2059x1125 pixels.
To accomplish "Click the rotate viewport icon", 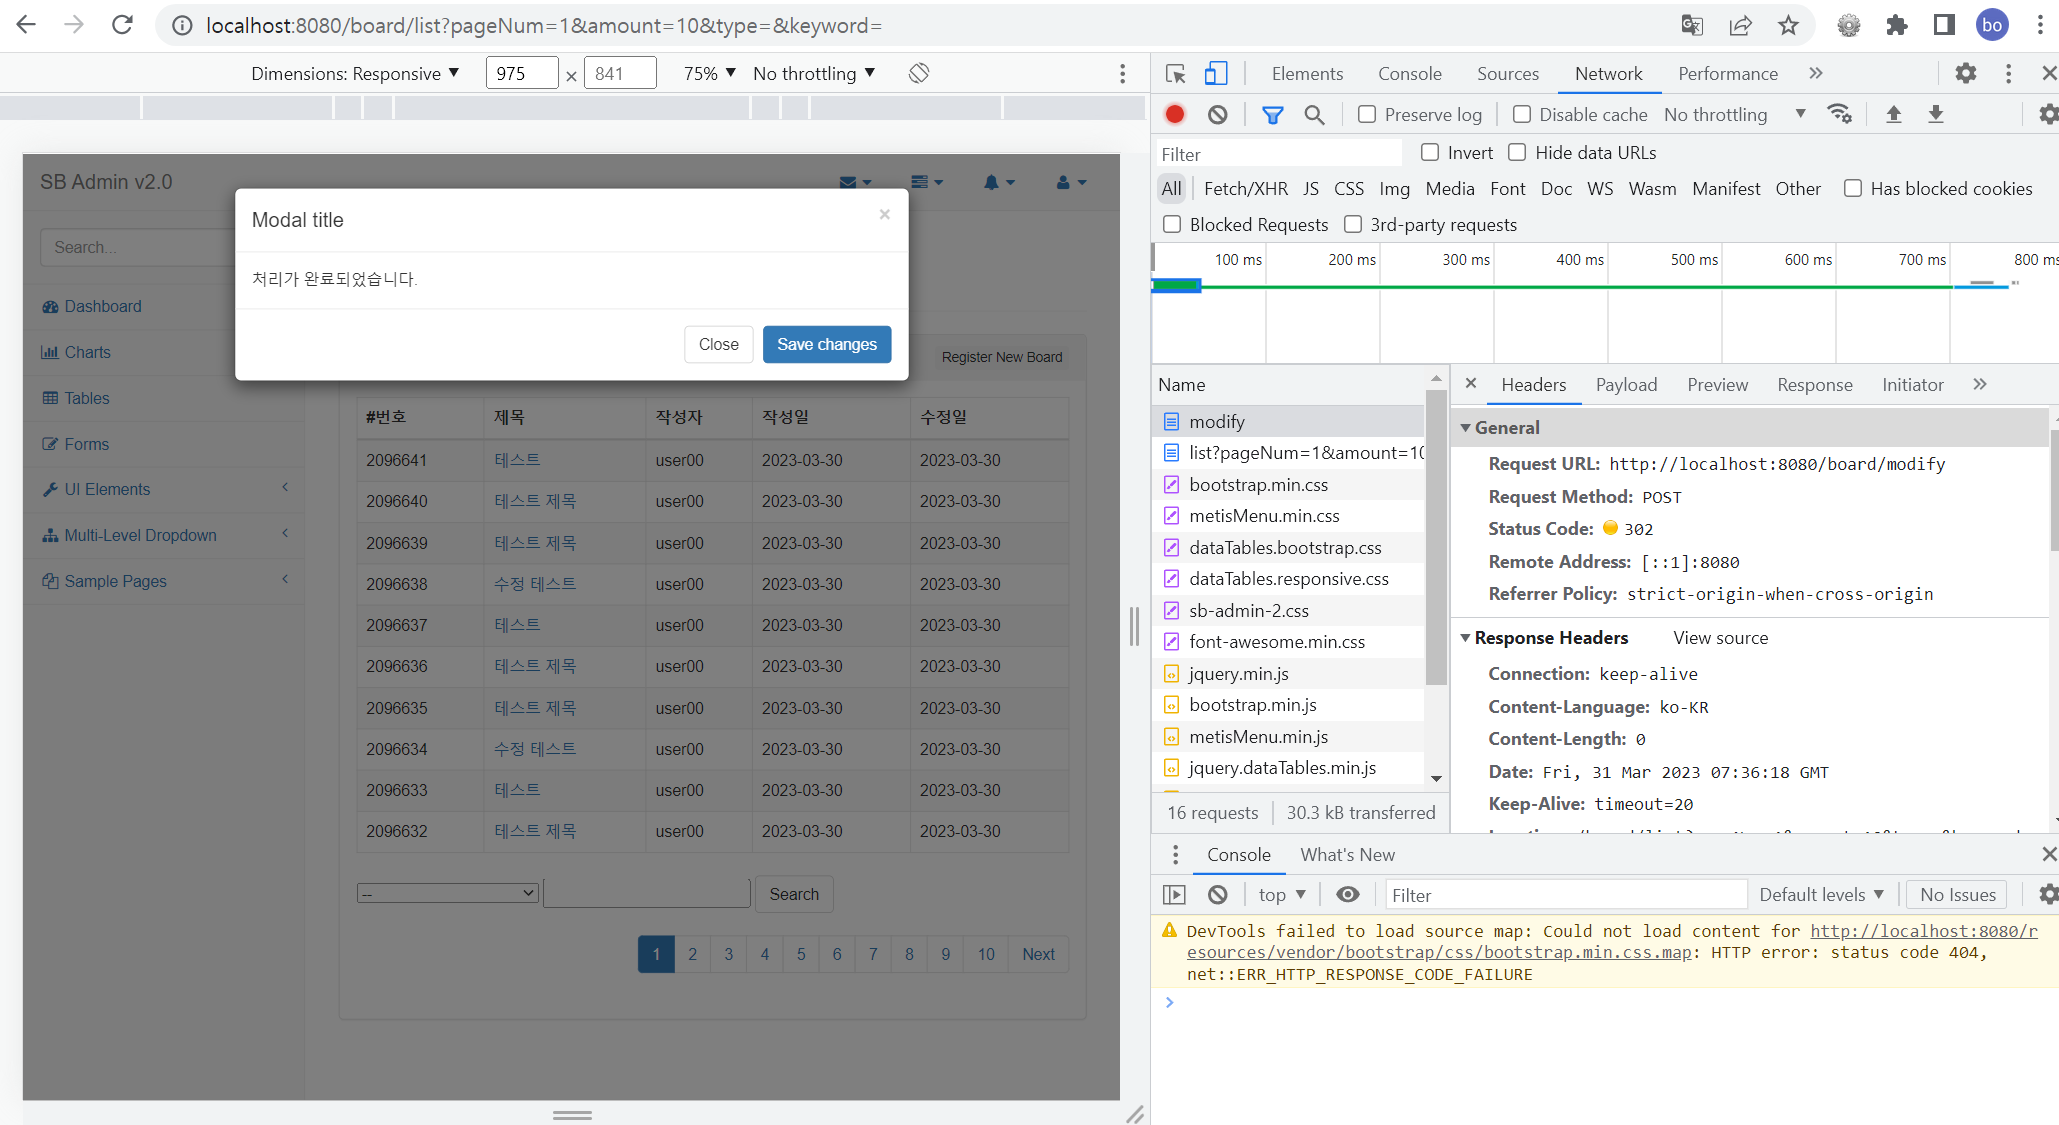I will pyautogui.click(x=919, y=73).
